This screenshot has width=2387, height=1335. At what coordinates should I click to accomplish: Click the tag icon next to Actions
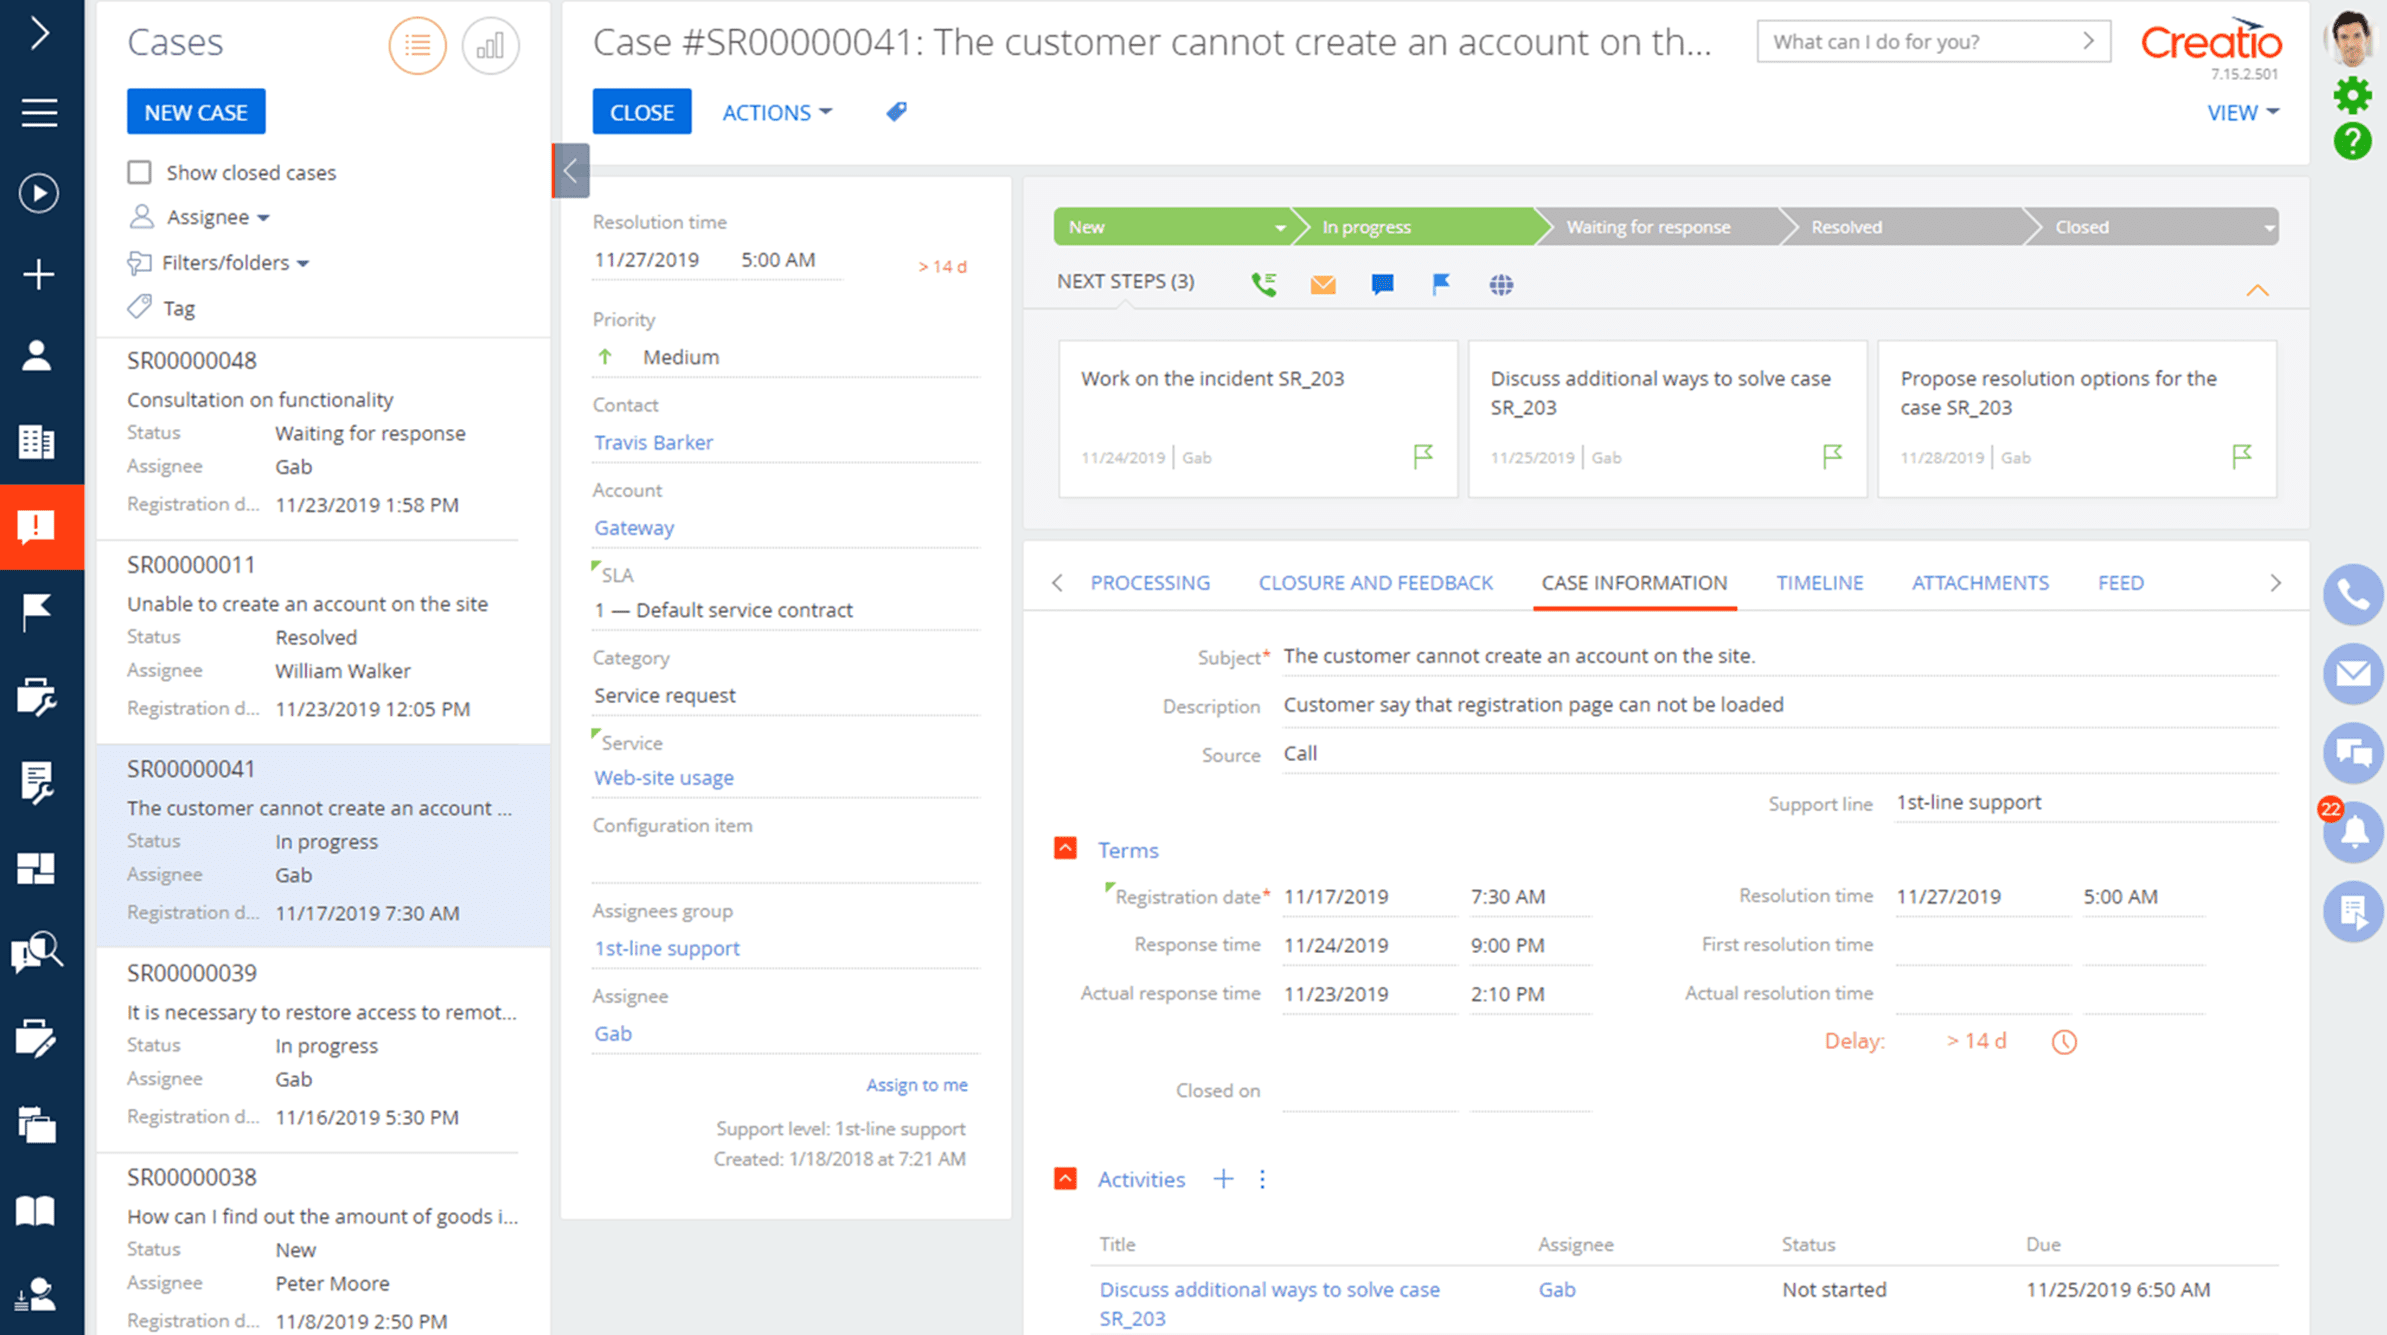click(x=896, y=112)
